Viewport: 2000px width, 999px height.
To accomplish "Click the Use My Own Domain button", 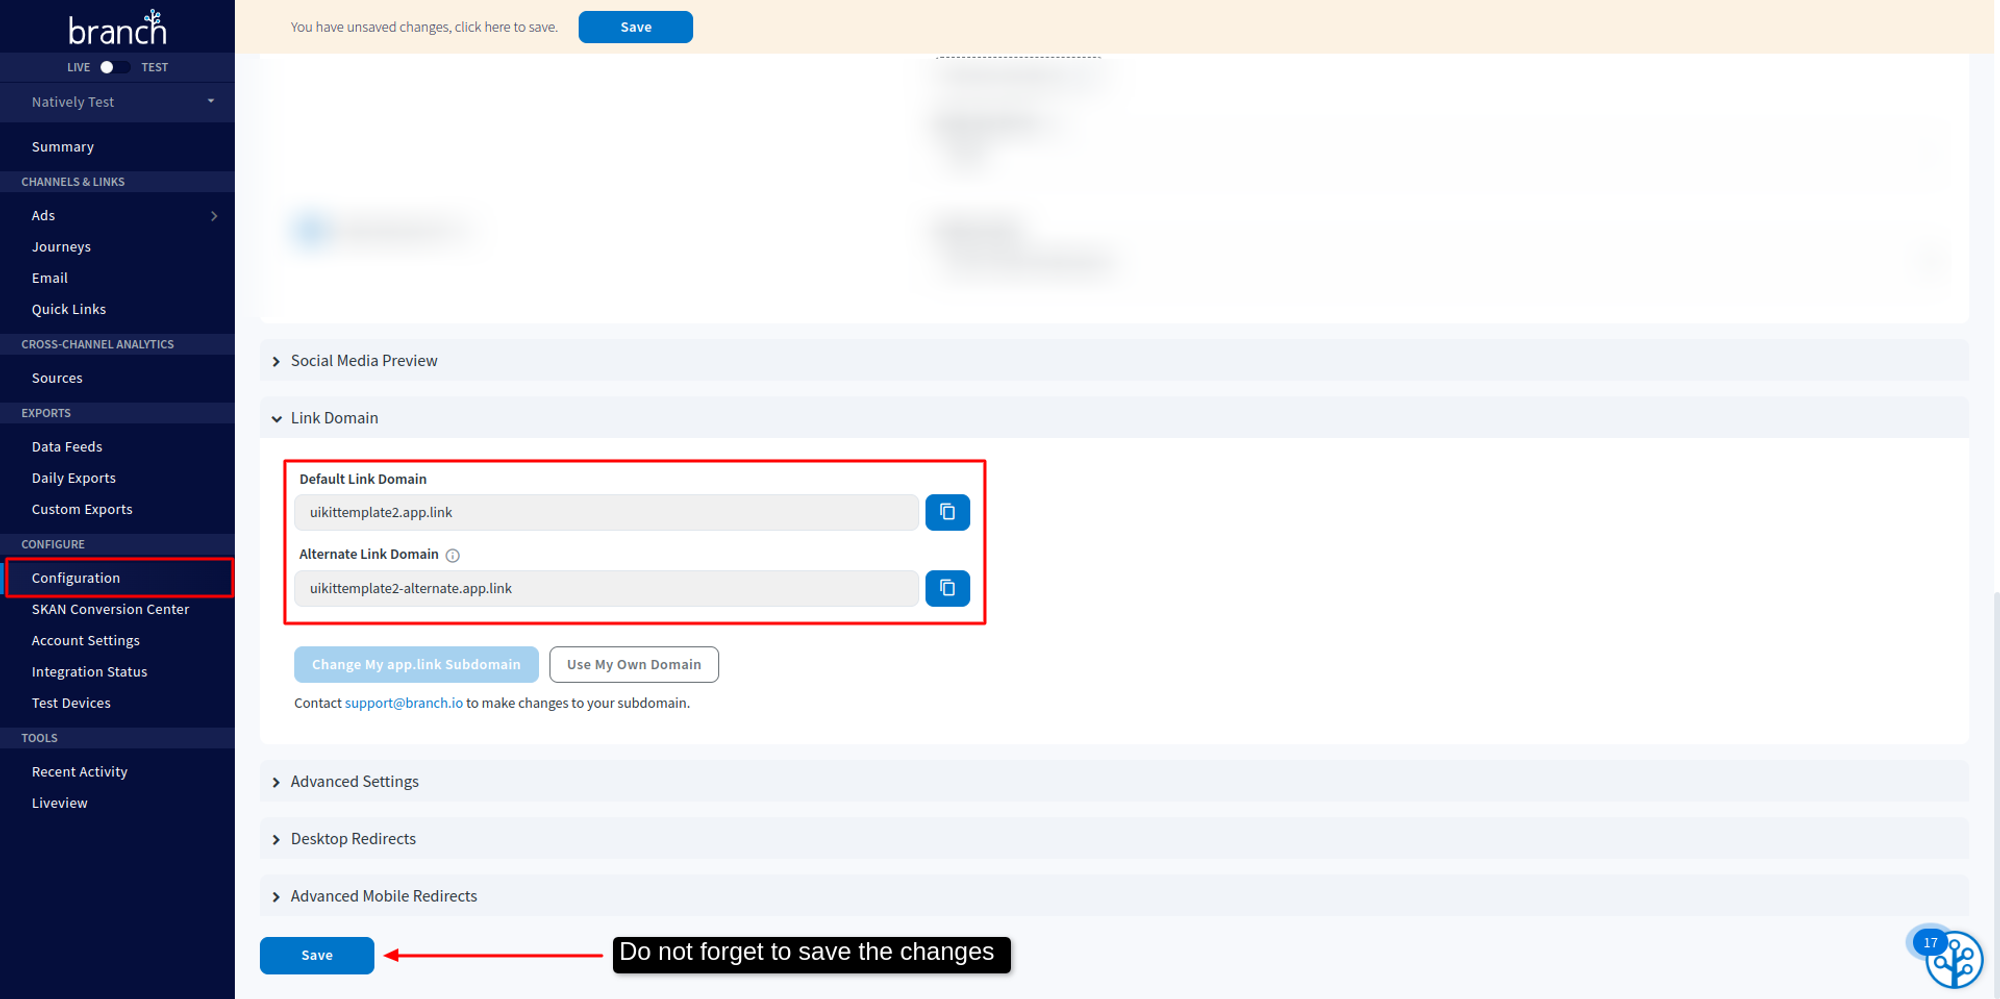I will coord(633,664).
